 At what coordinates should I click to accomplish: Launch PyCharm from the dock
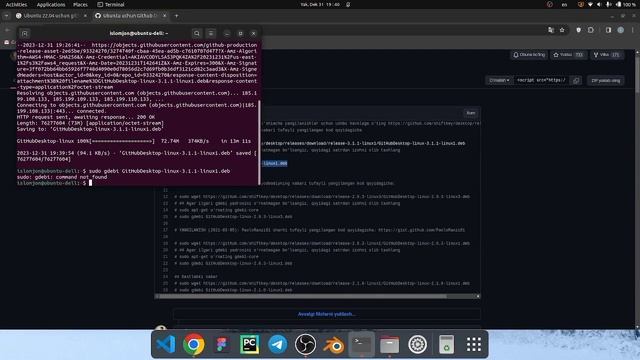249,344
